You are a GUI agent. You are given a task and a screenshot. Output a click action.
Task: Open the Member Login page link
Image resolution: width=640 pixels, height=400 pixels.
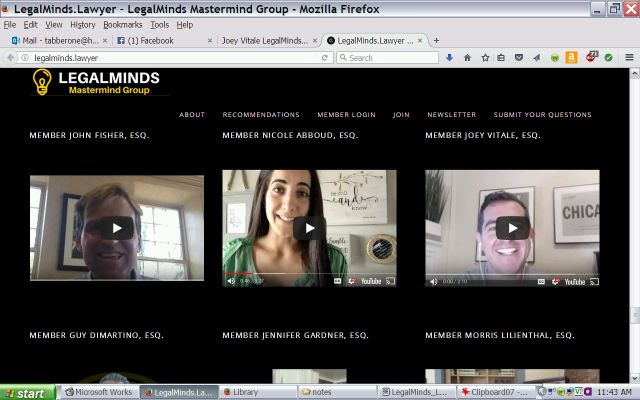(x=346, y=115)
